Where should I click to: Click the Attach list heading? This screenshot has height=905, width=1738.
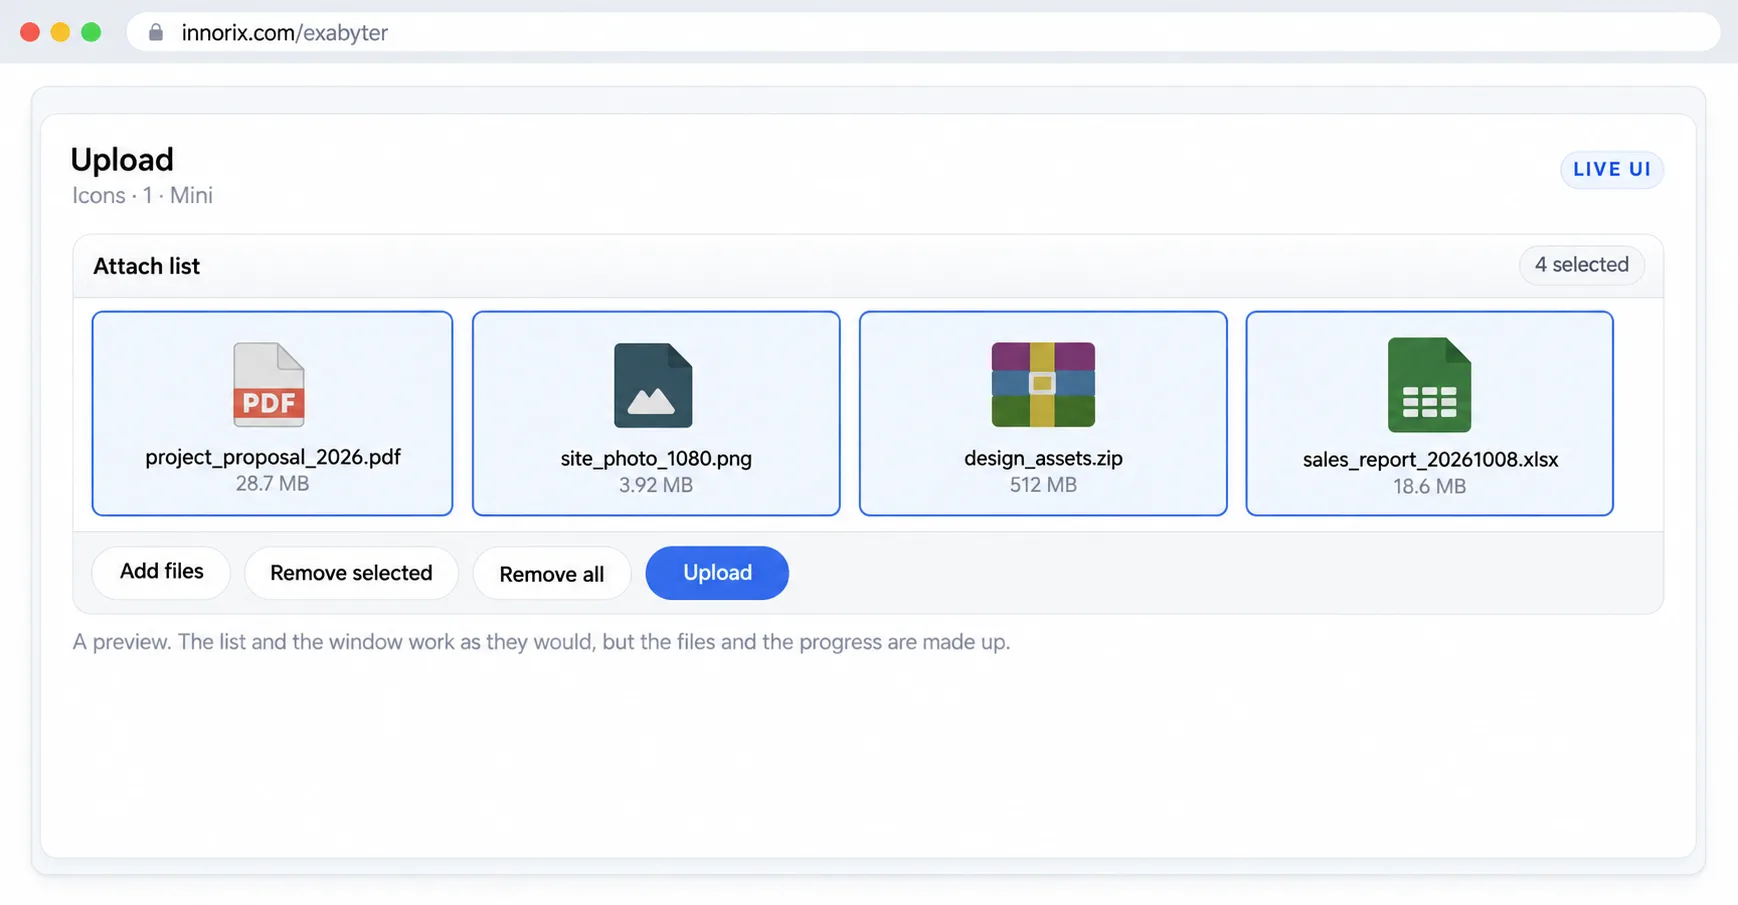click(146, 266)
